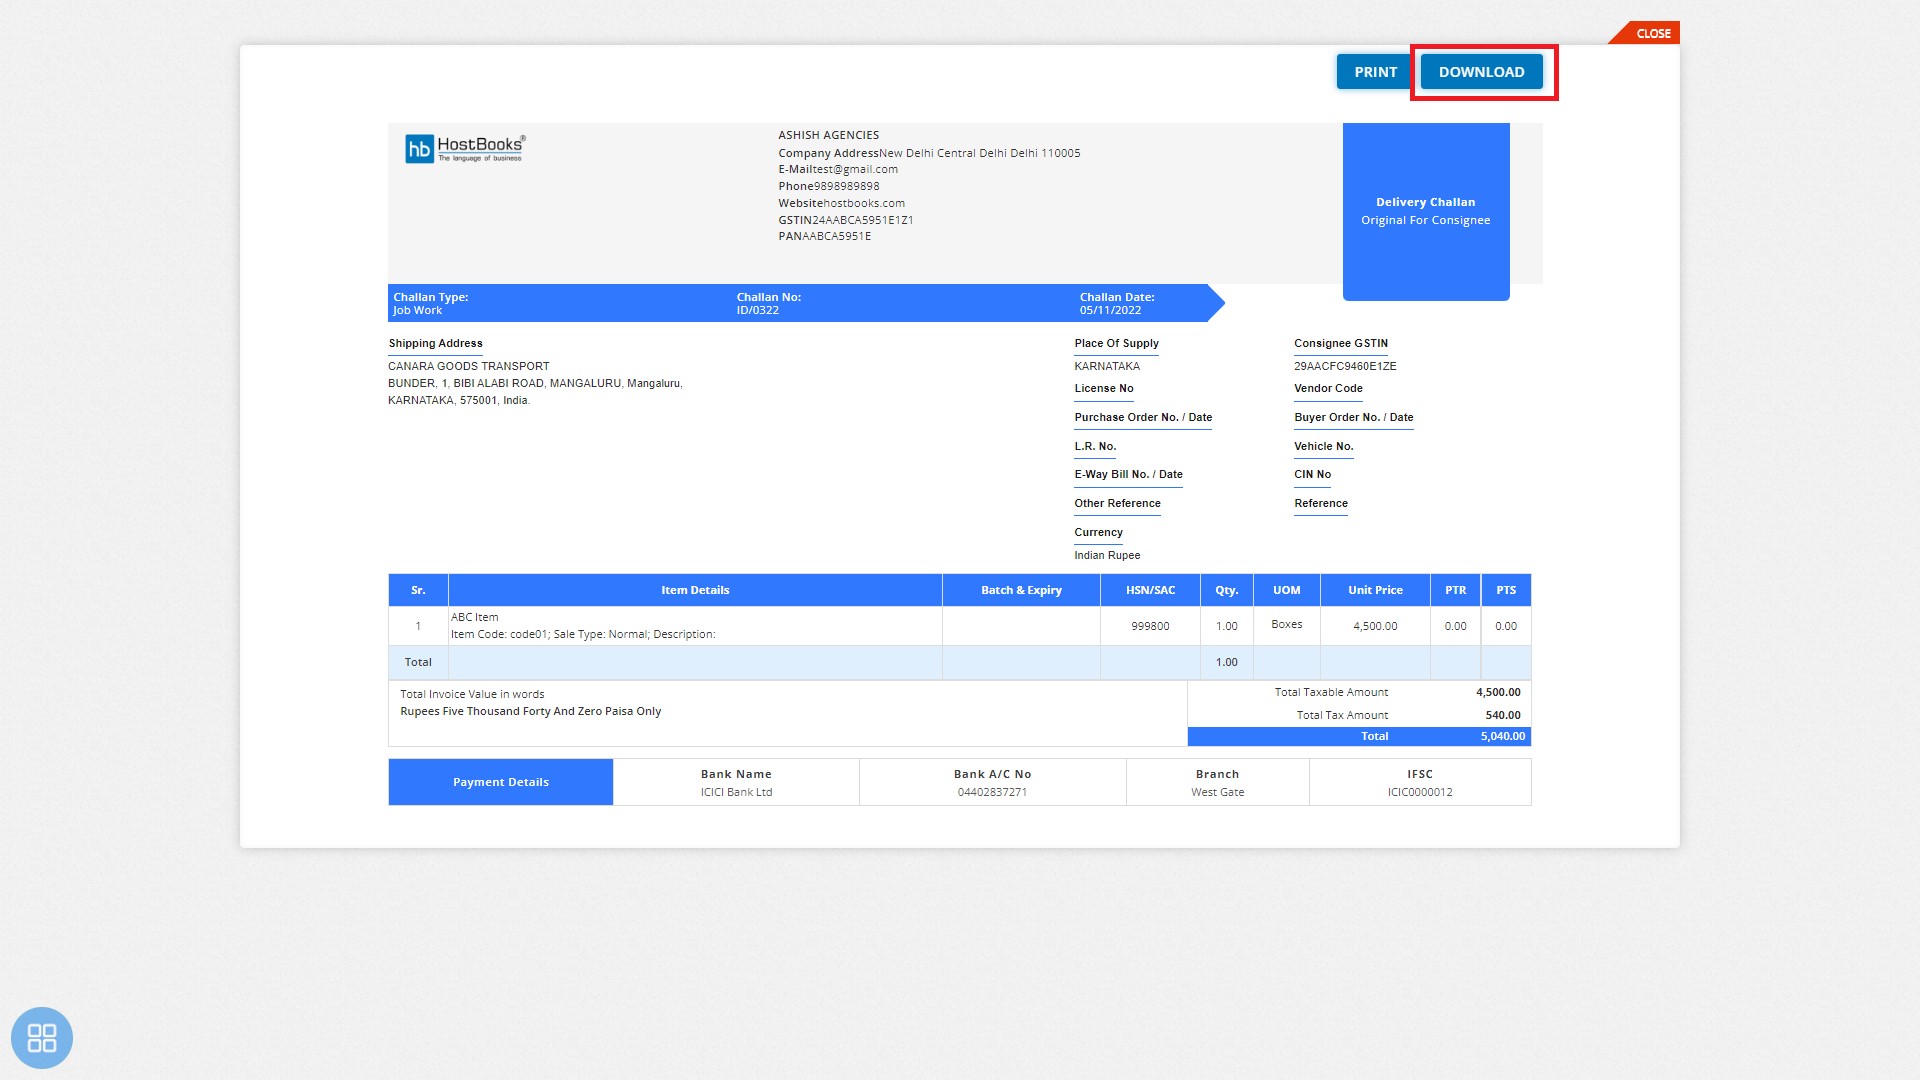Screen dimensions: 1920x1080
Task: Click the UOM column header
Action: point(1287,590)
